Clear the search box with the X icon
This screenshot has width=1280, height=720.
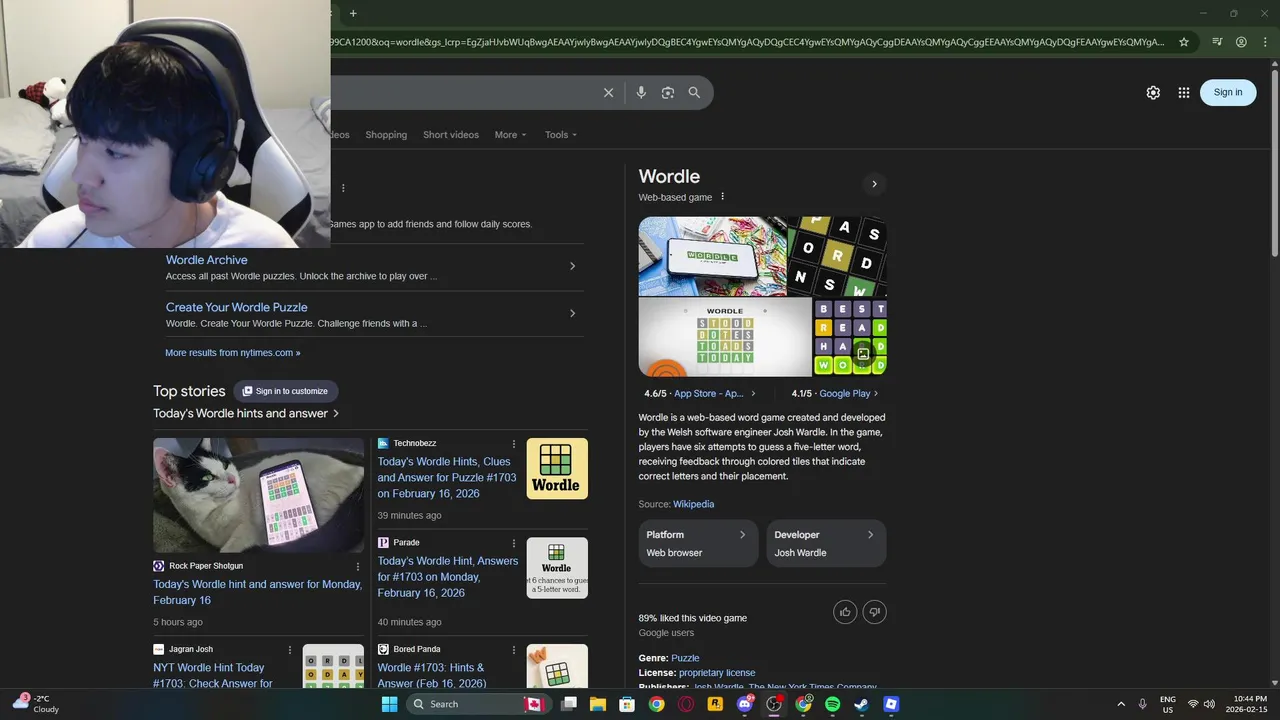pyautogui.click(x=608, y=93)
